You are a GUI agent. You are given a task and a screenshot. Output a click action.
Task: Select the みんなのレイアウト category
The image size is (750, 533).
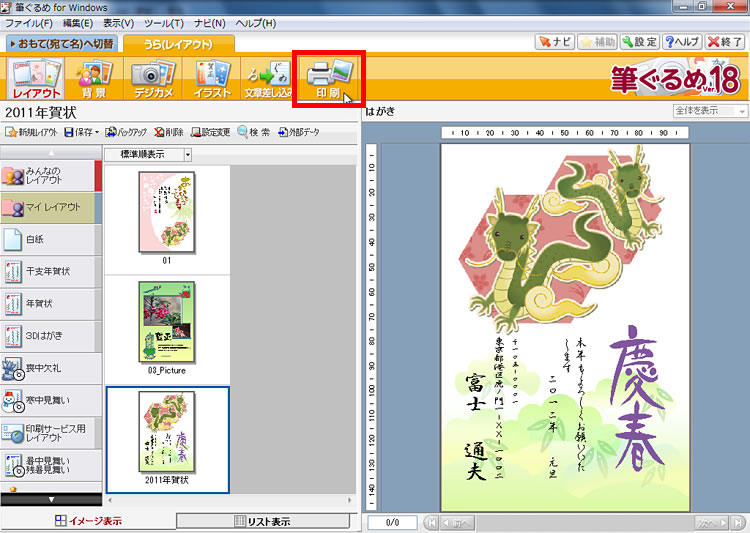click(x=51, y=176)
